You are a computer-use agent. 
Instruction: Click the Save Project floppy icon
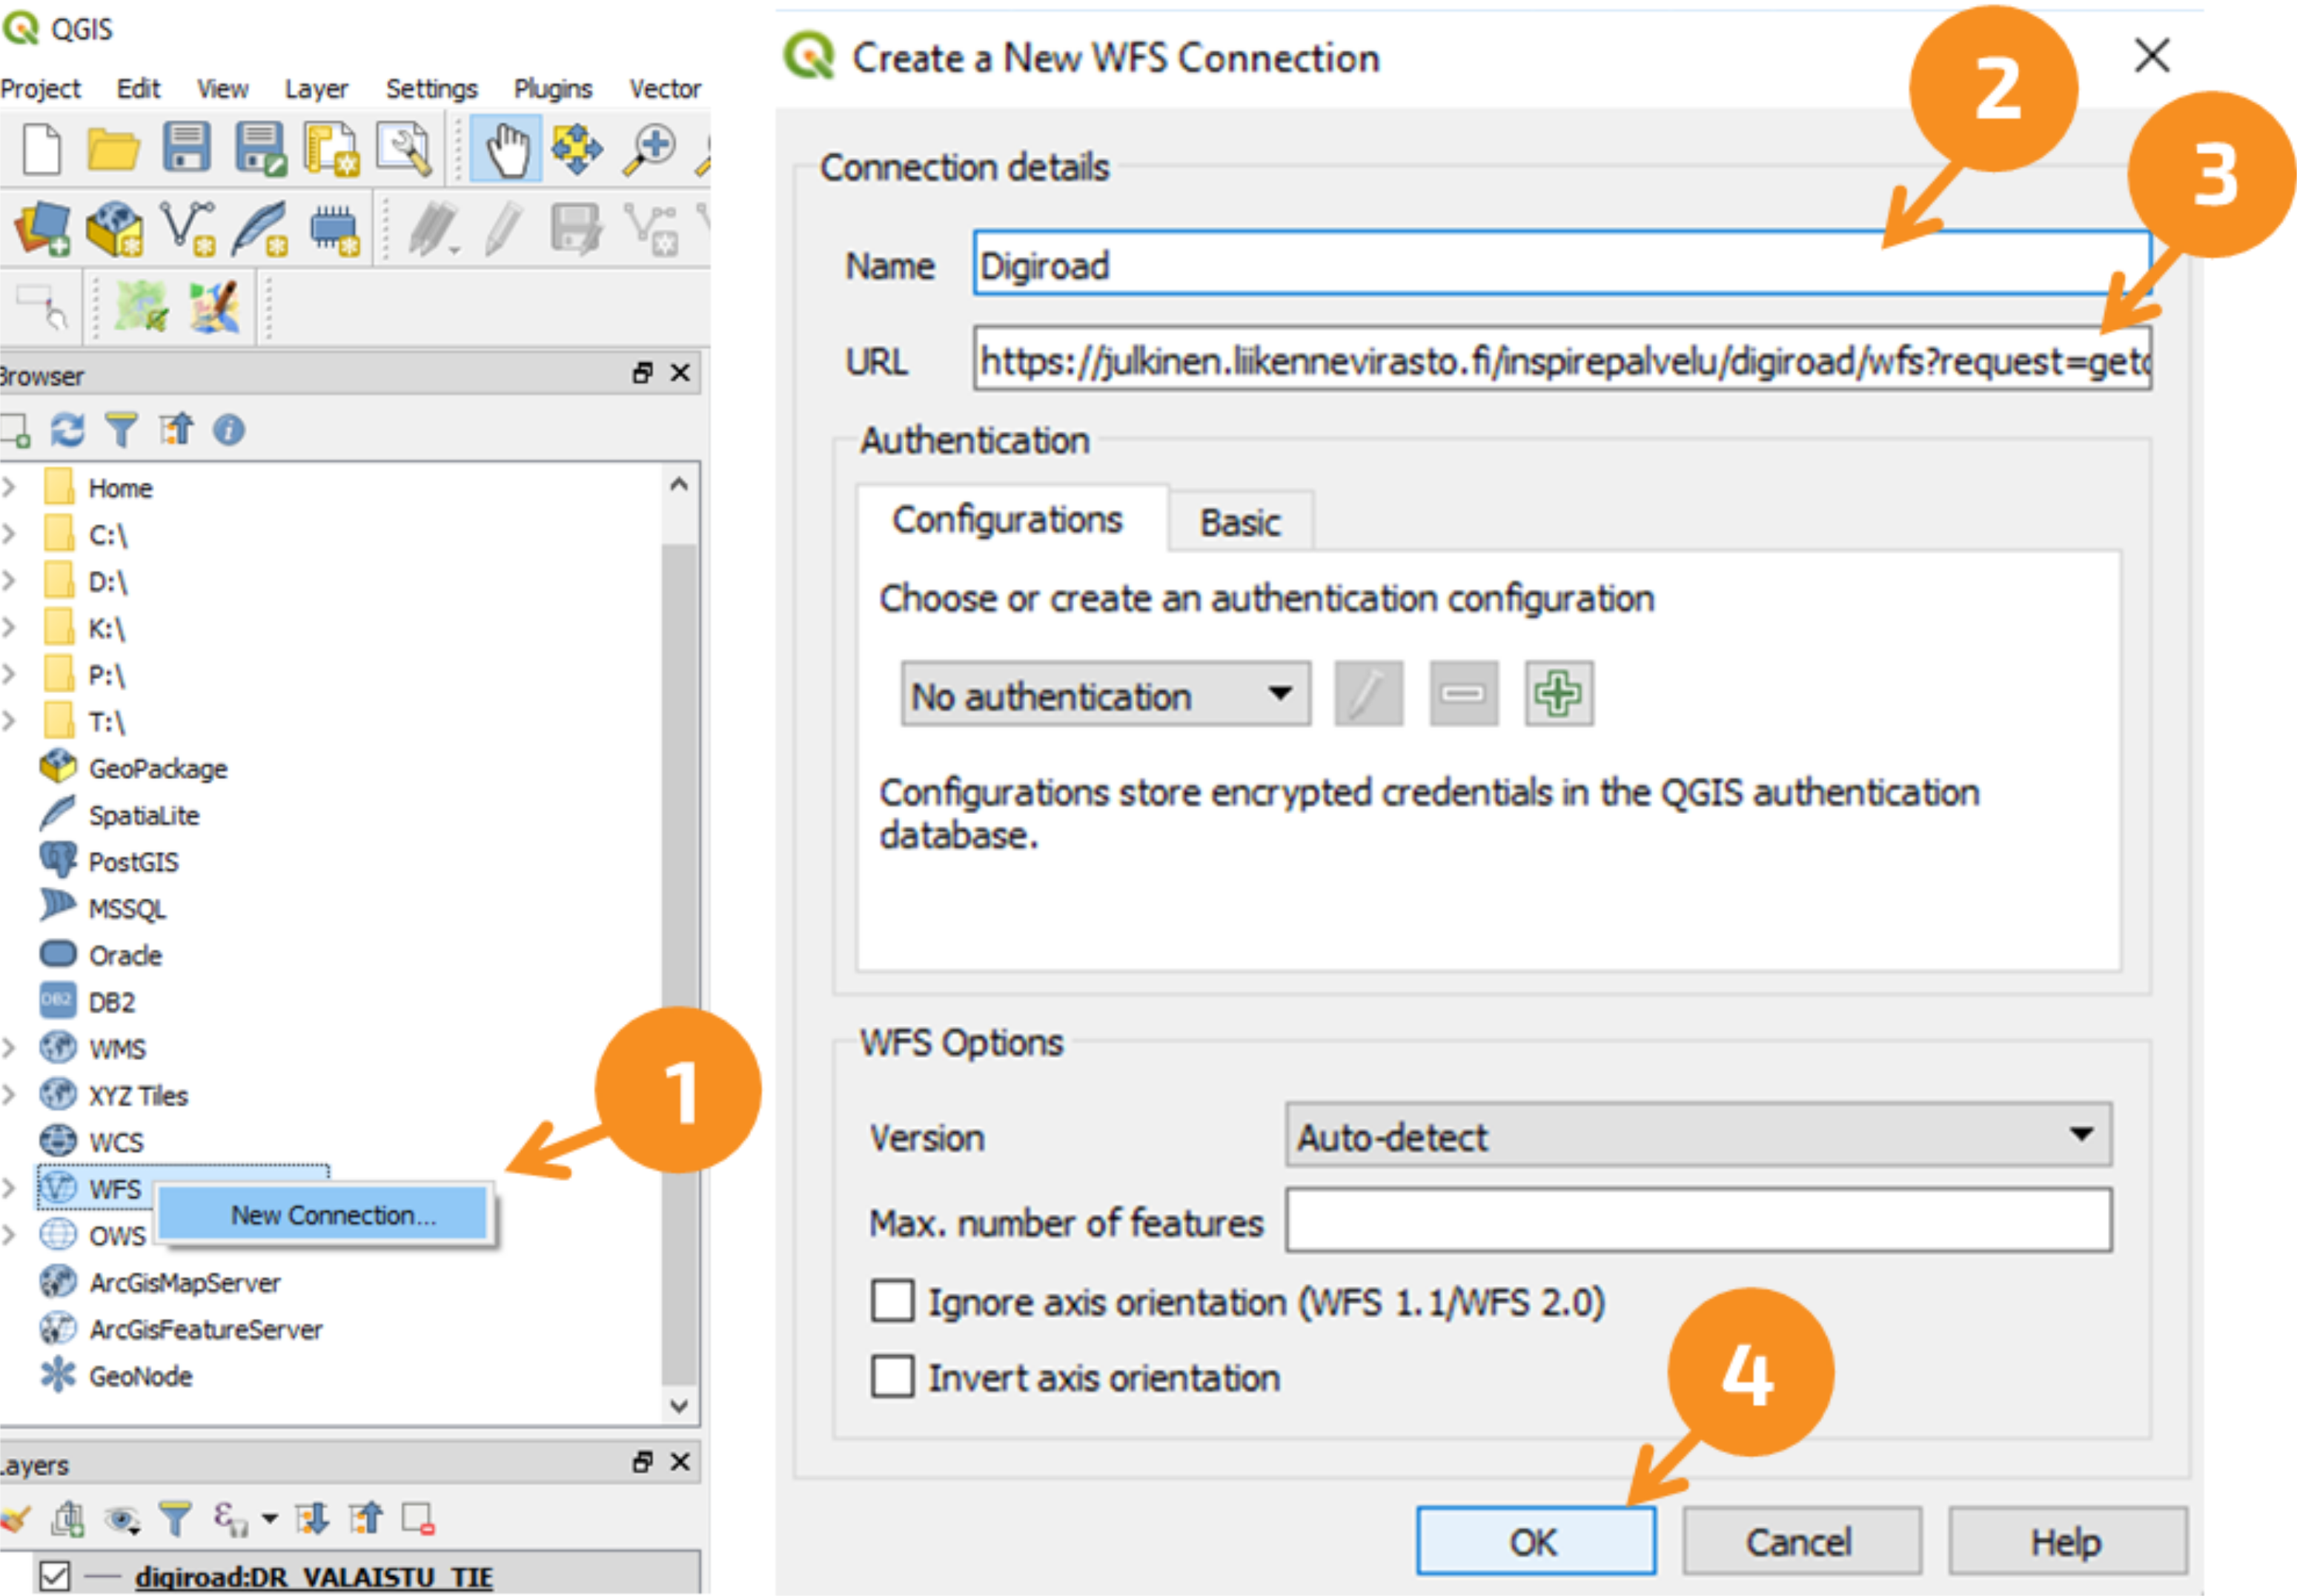tap(187, 148)
